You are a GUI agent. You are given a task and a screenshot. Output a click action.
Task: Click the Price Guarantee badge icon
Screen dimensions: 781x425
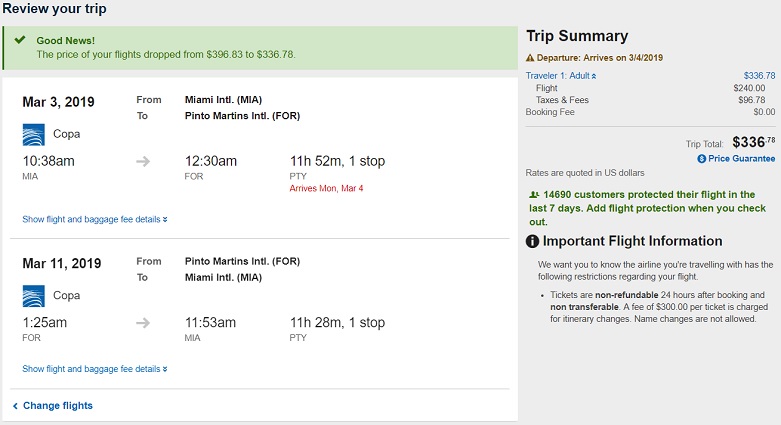(x=701, y=158)
